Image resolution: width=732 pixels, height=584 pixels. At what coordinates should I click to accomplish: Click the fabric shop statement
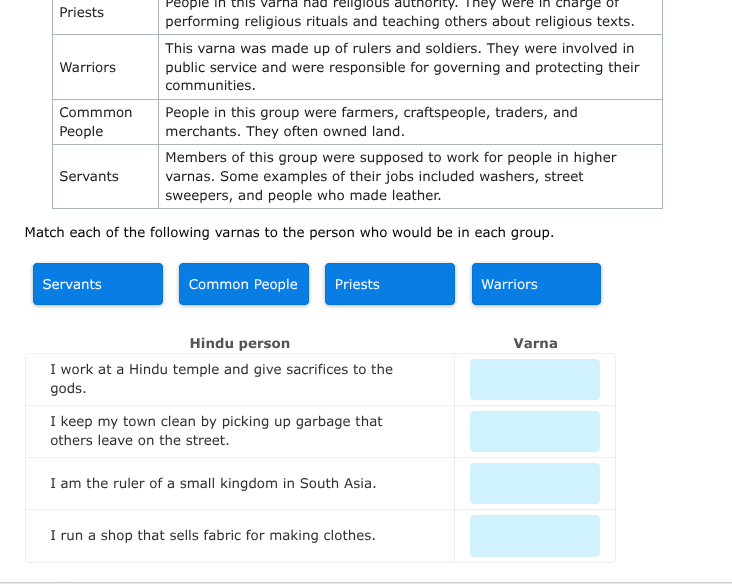213,535
